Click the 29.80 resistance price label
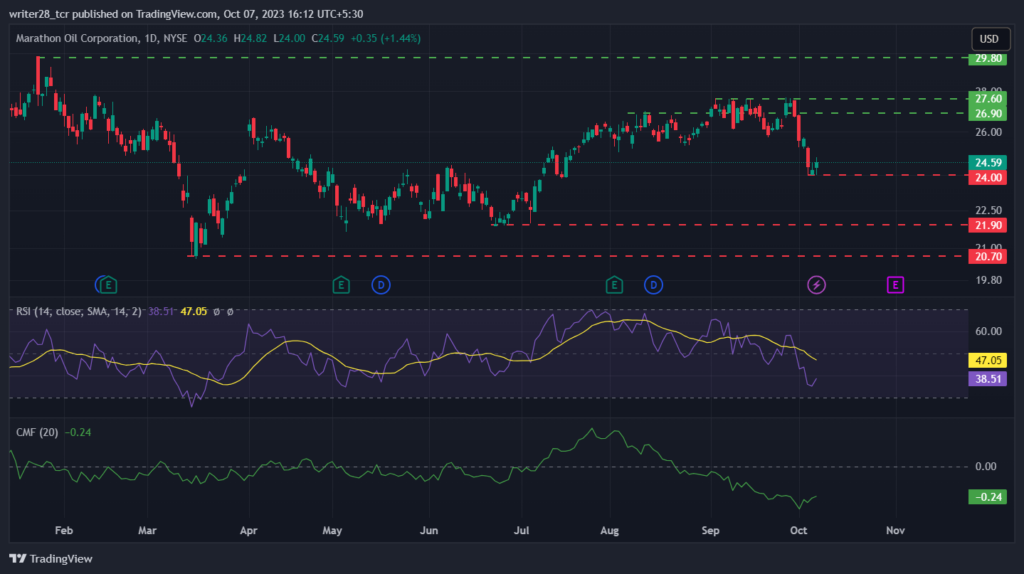This screenshot has height=574, width=1024. (987, 59)
